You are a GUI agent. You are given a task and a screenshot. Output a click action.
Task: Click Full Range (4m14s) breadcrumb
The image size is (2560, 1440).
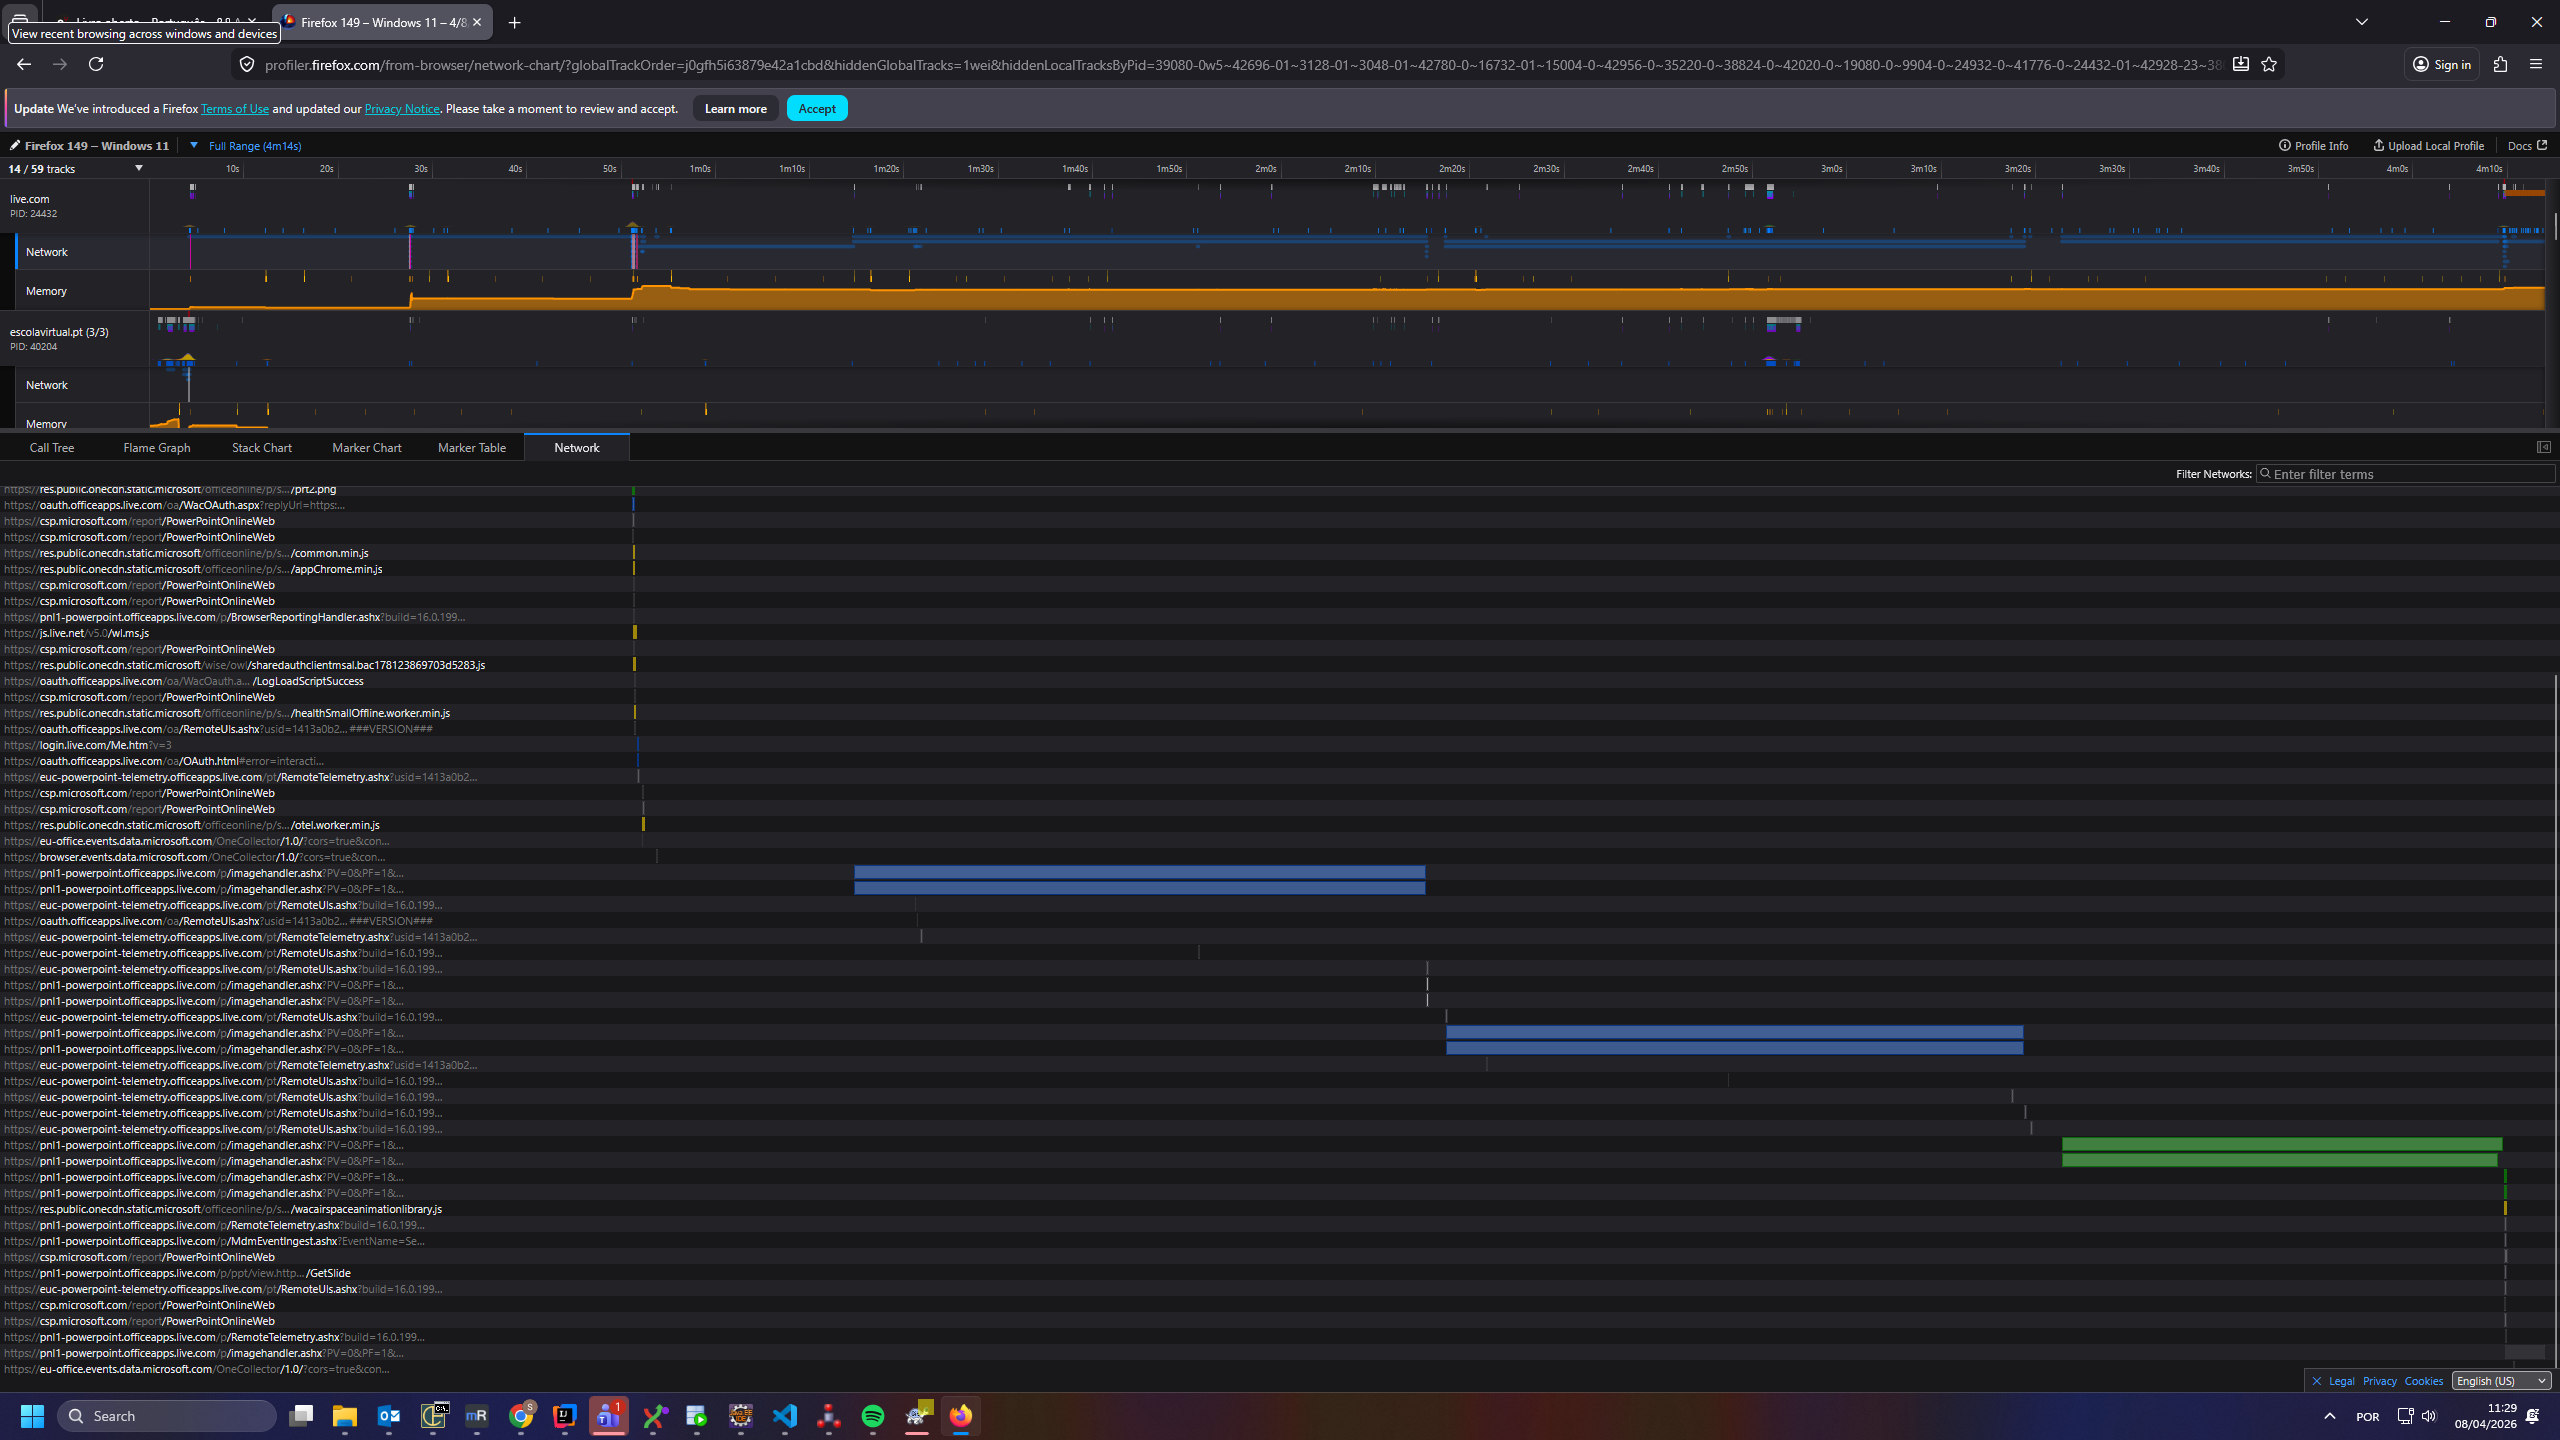pyautogui.click(x=255, y=146)
